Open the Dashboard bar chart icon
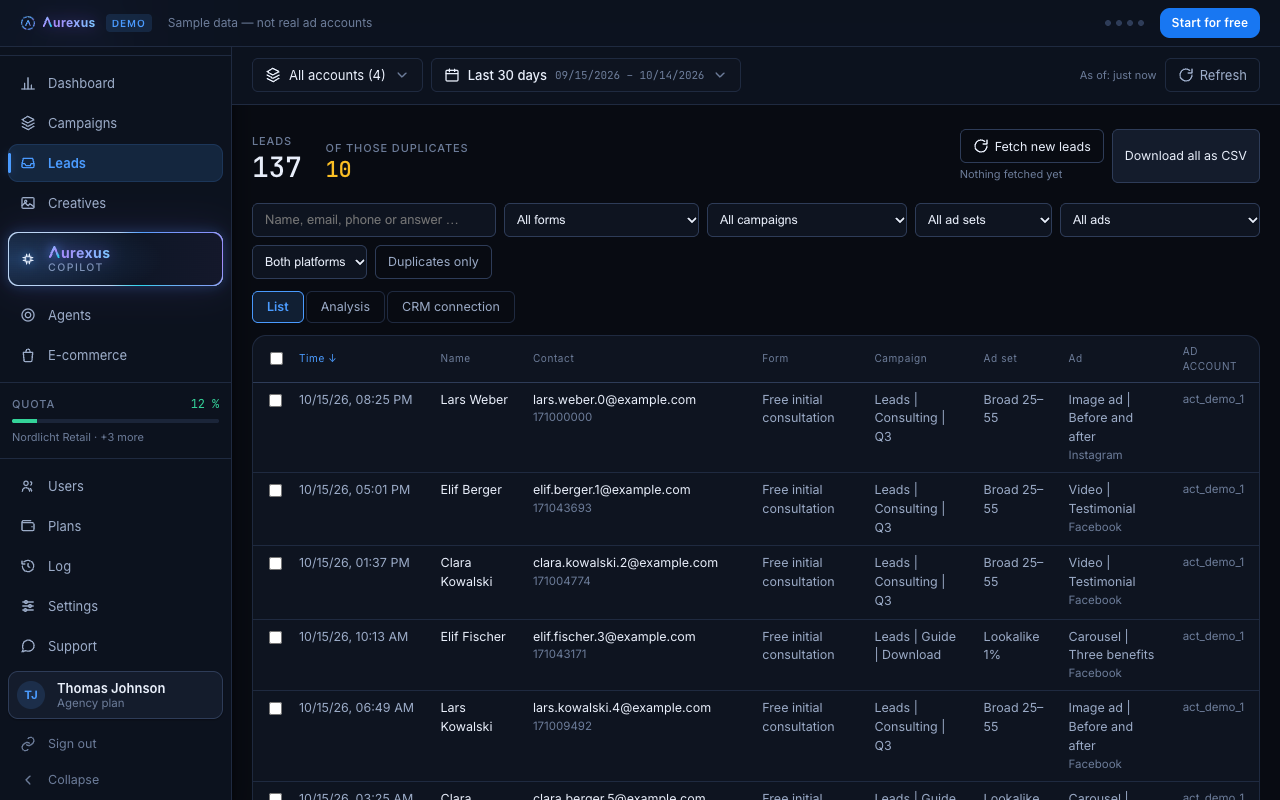The width and height of the screenshot is (1280, 800). pos(28,83)
